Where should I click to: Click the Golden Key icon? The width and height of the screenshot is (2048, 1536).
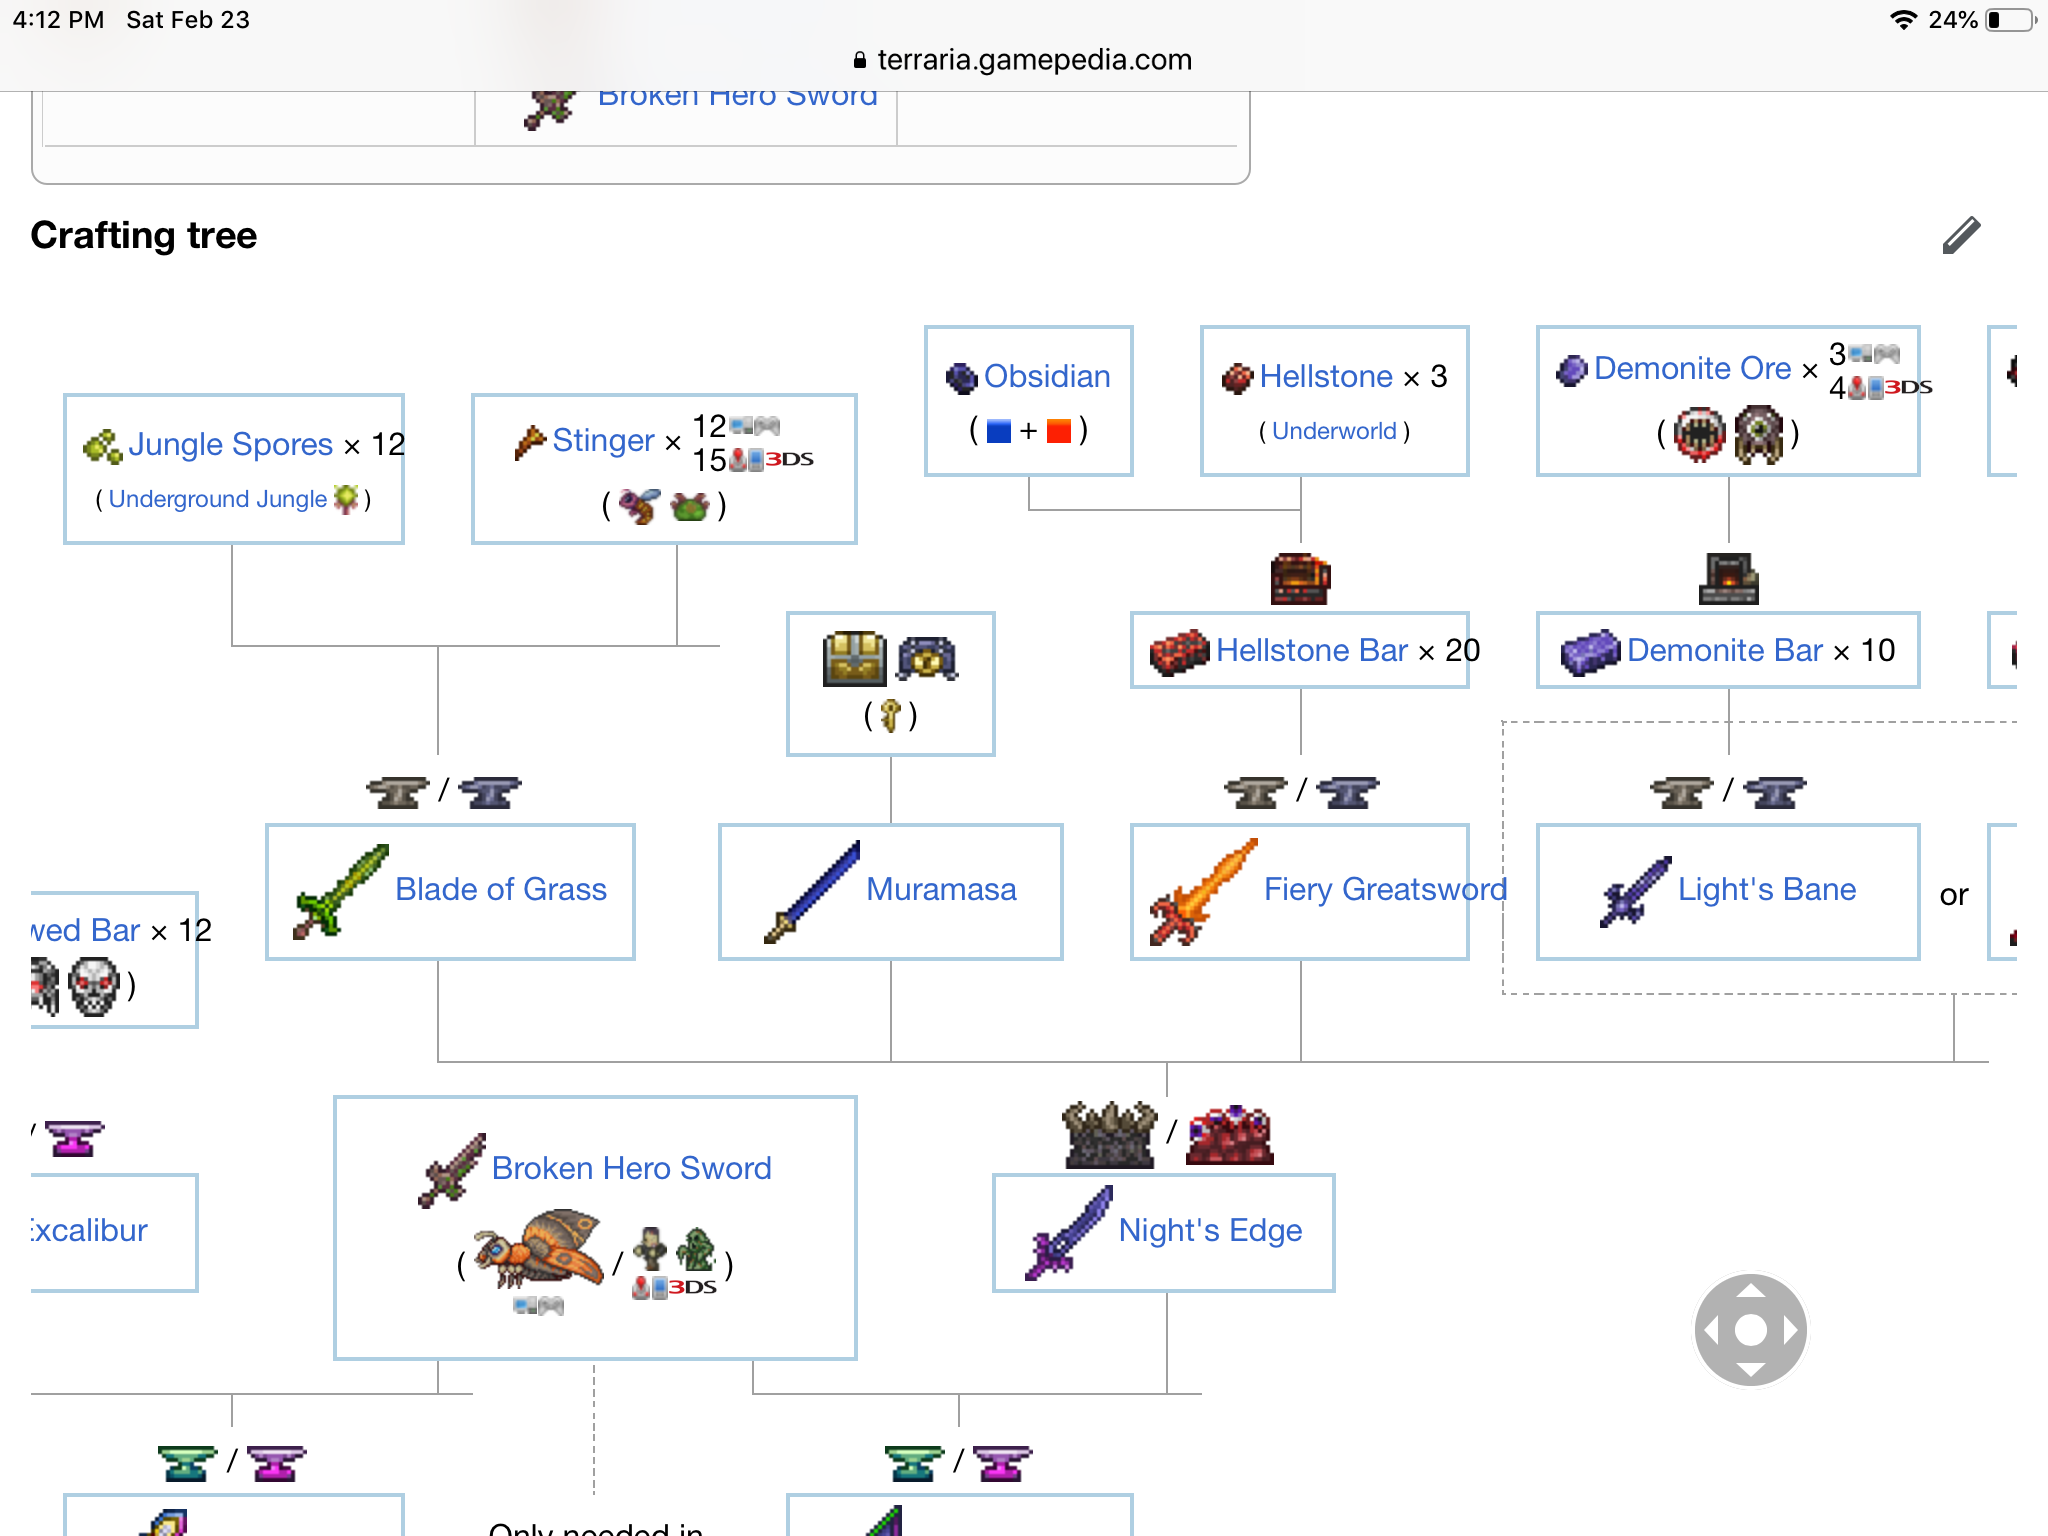click(x=890, y=715)
